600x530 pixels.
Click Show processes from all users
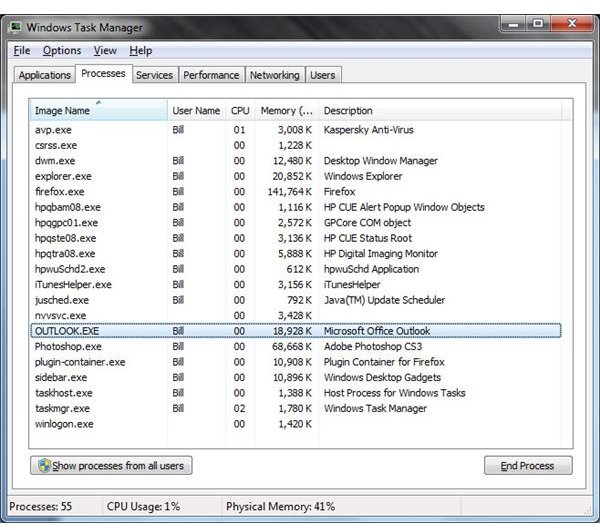[x=111, y=465]
